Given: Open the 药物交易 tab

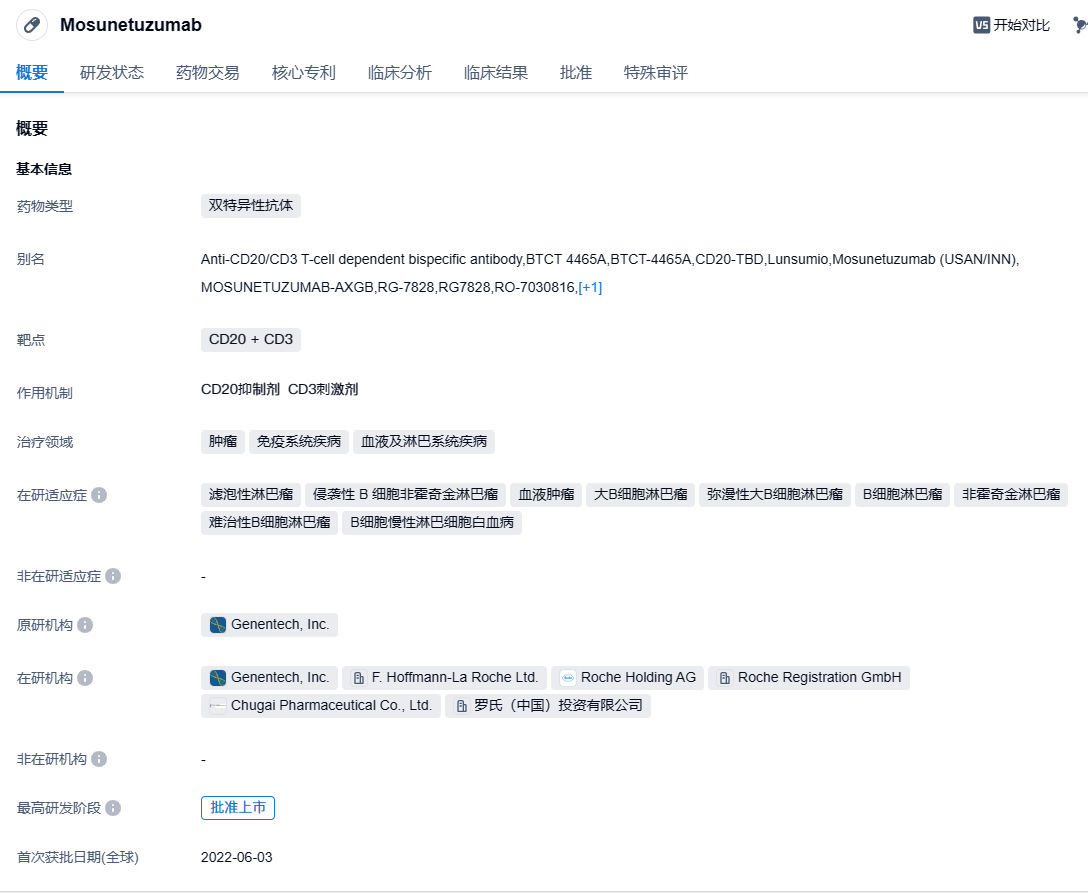Looking at the screenshot, I should click(x=208, y=72).
